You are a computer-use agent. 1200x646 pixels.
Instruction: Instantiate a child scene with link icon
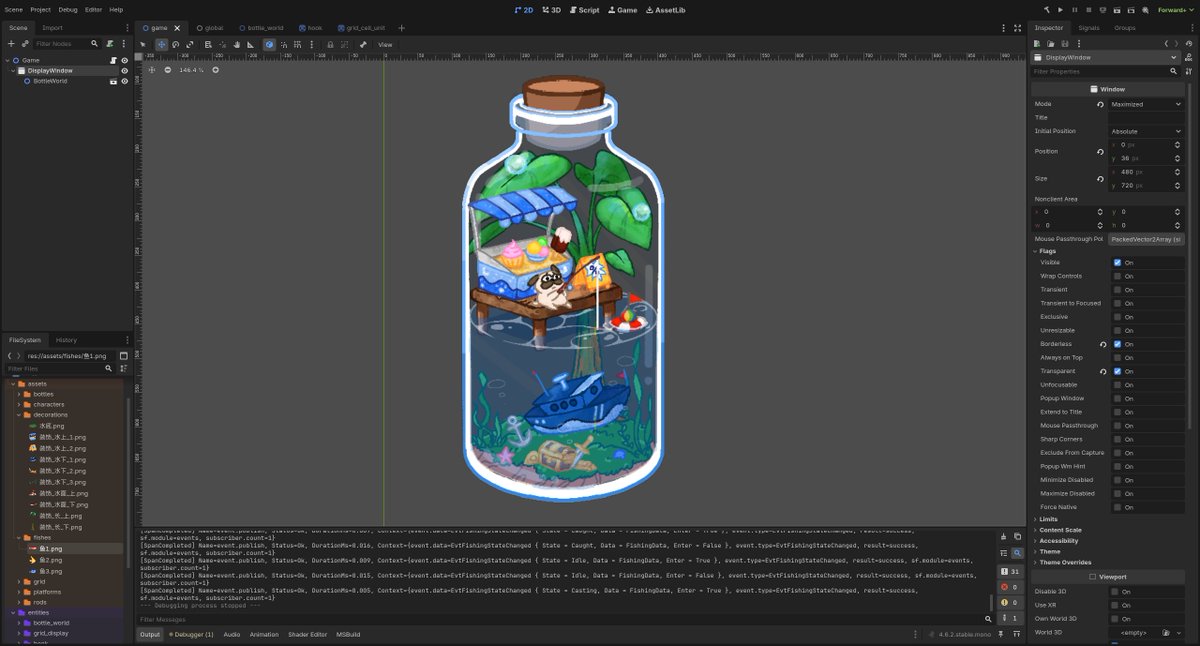coord(26,44)
